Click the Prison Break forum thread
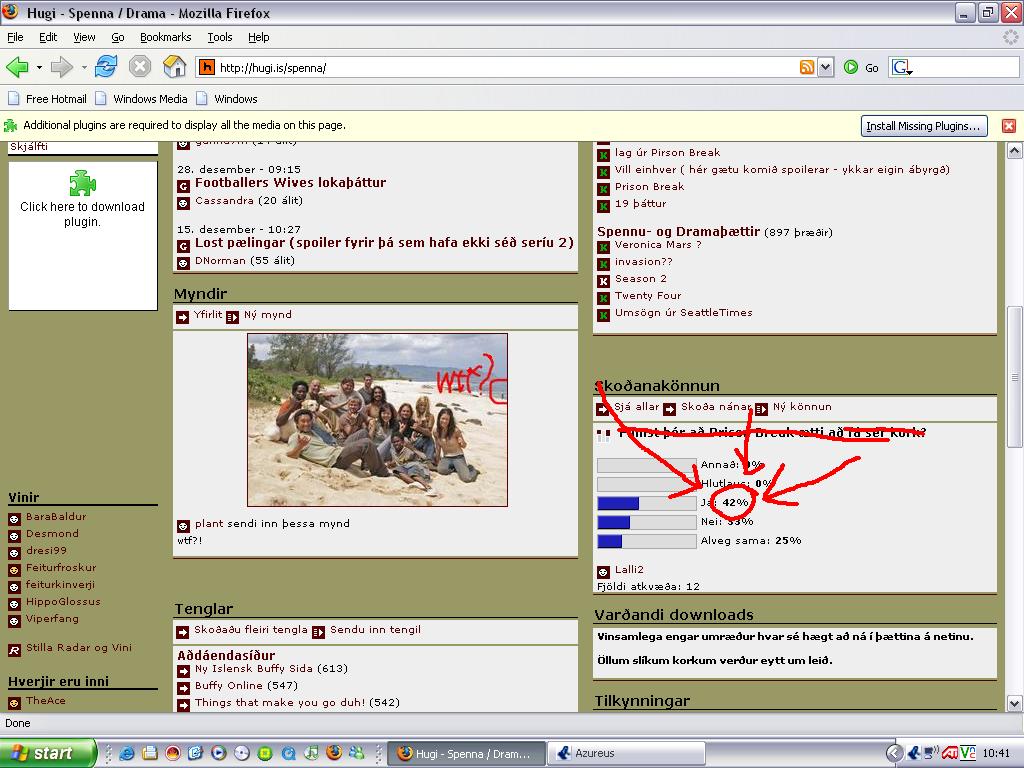1024x768 pixels. [649, 187]
